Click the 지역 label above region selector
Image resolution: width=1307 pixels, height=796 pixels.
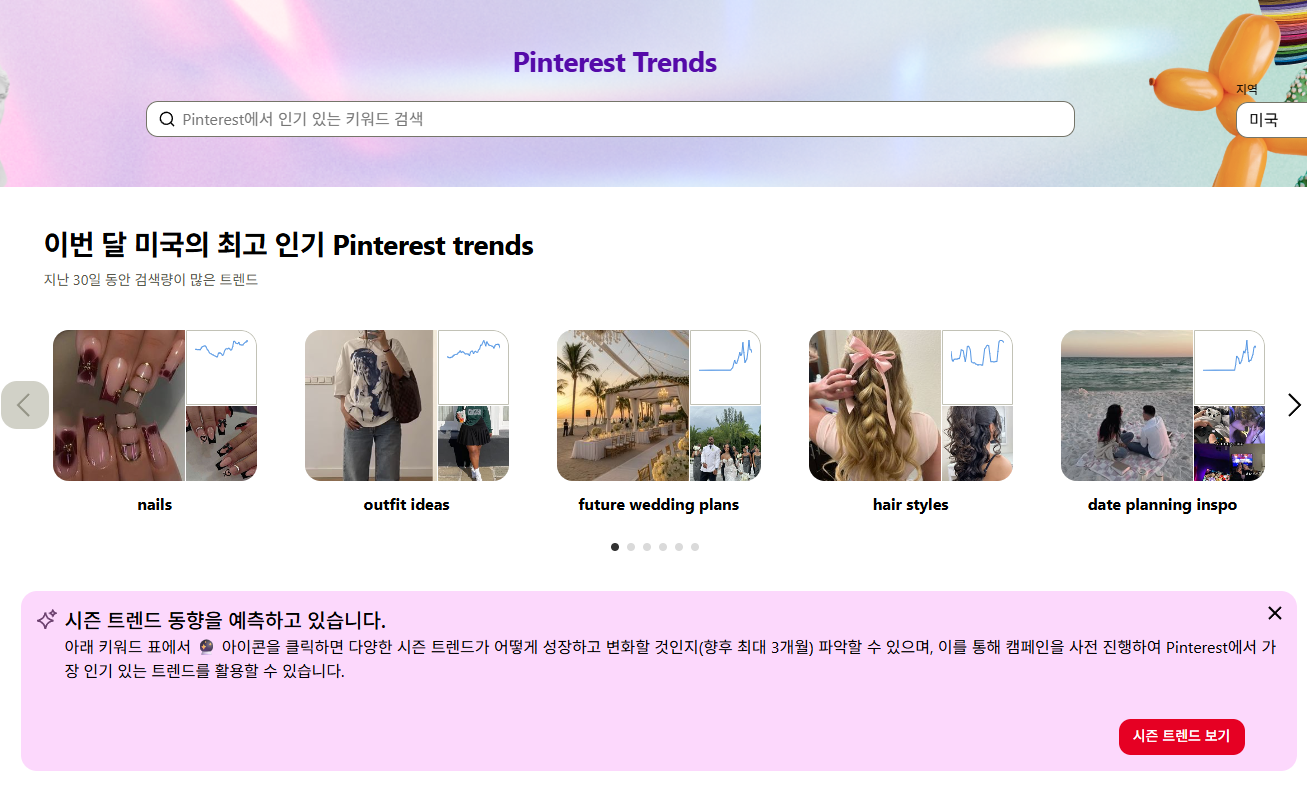[1247, 90]
